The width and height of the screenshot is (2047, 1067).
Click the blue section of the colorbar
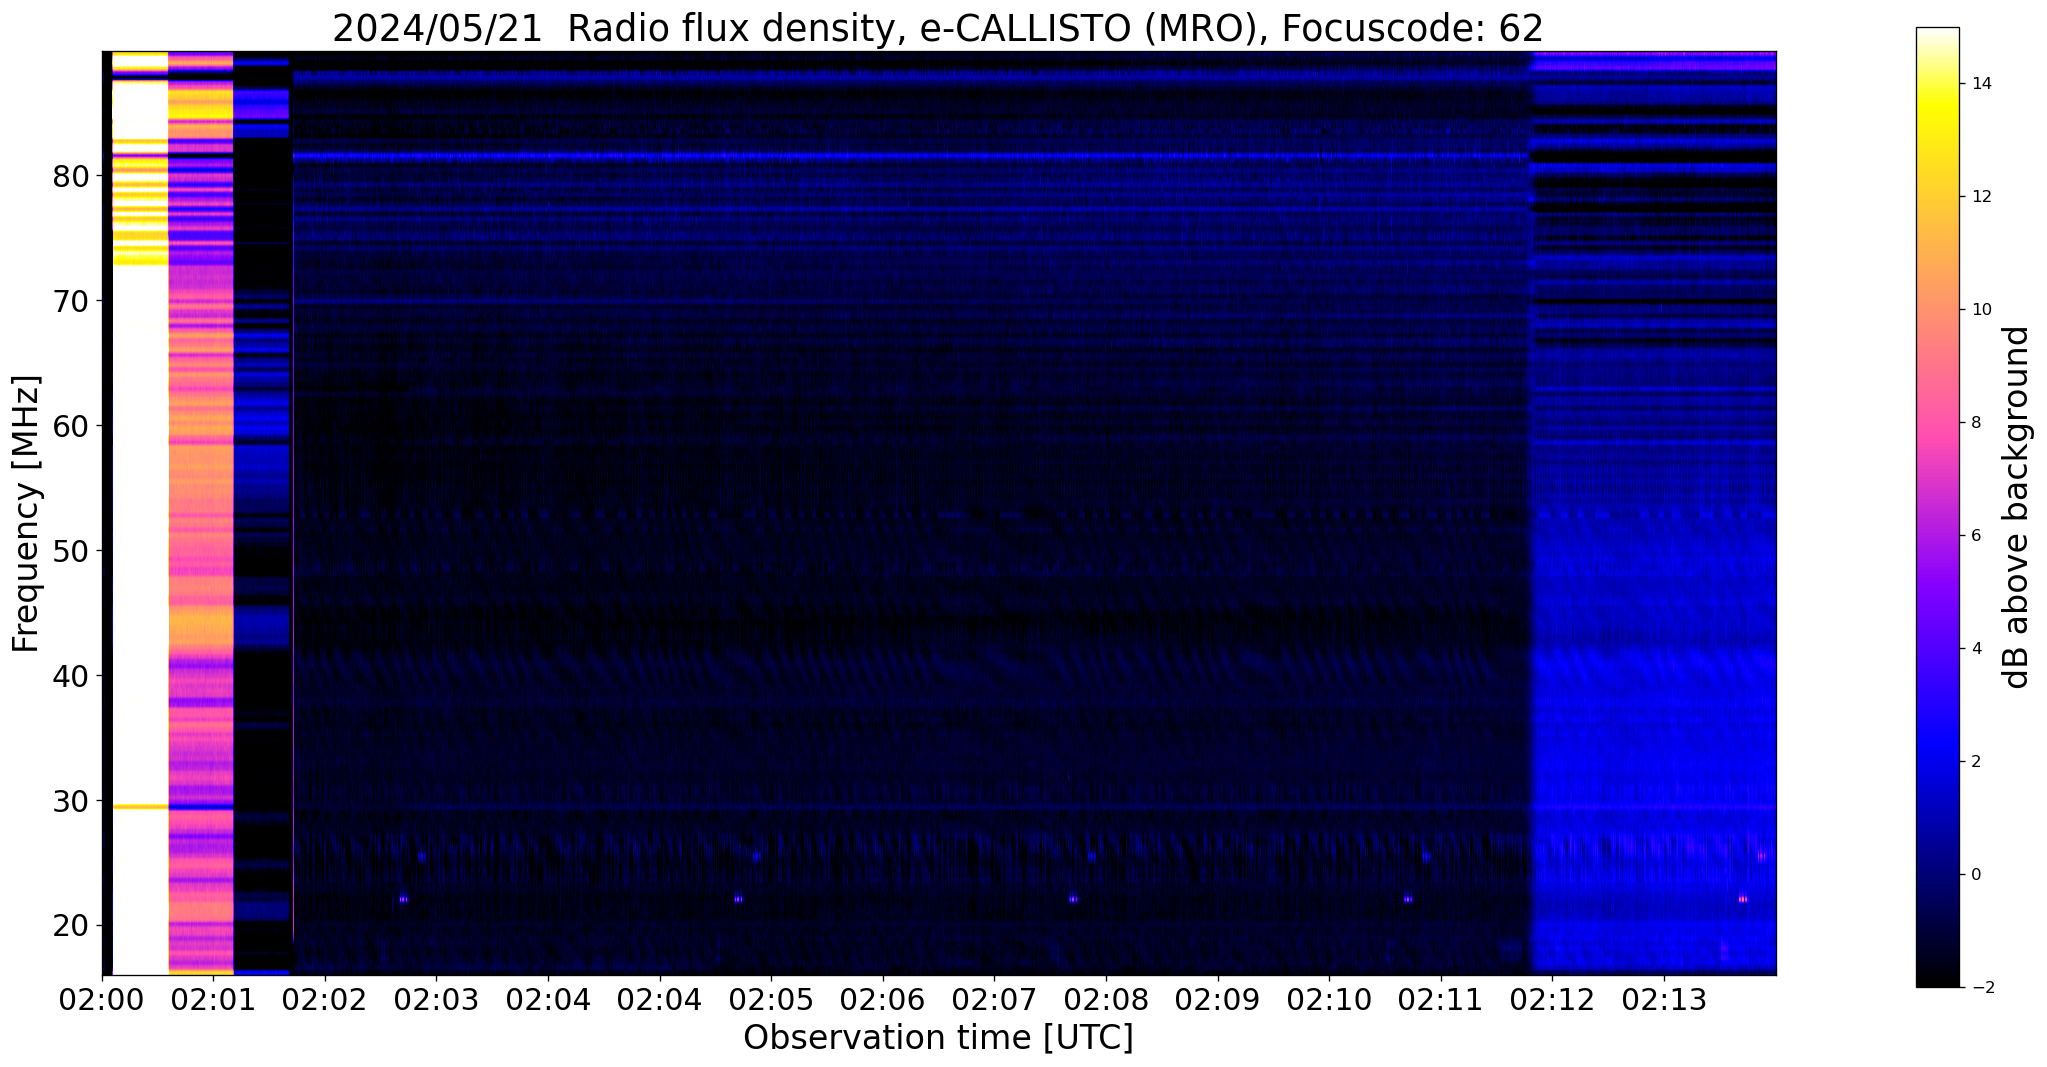pyautogui.click(x=1938, y=750)
